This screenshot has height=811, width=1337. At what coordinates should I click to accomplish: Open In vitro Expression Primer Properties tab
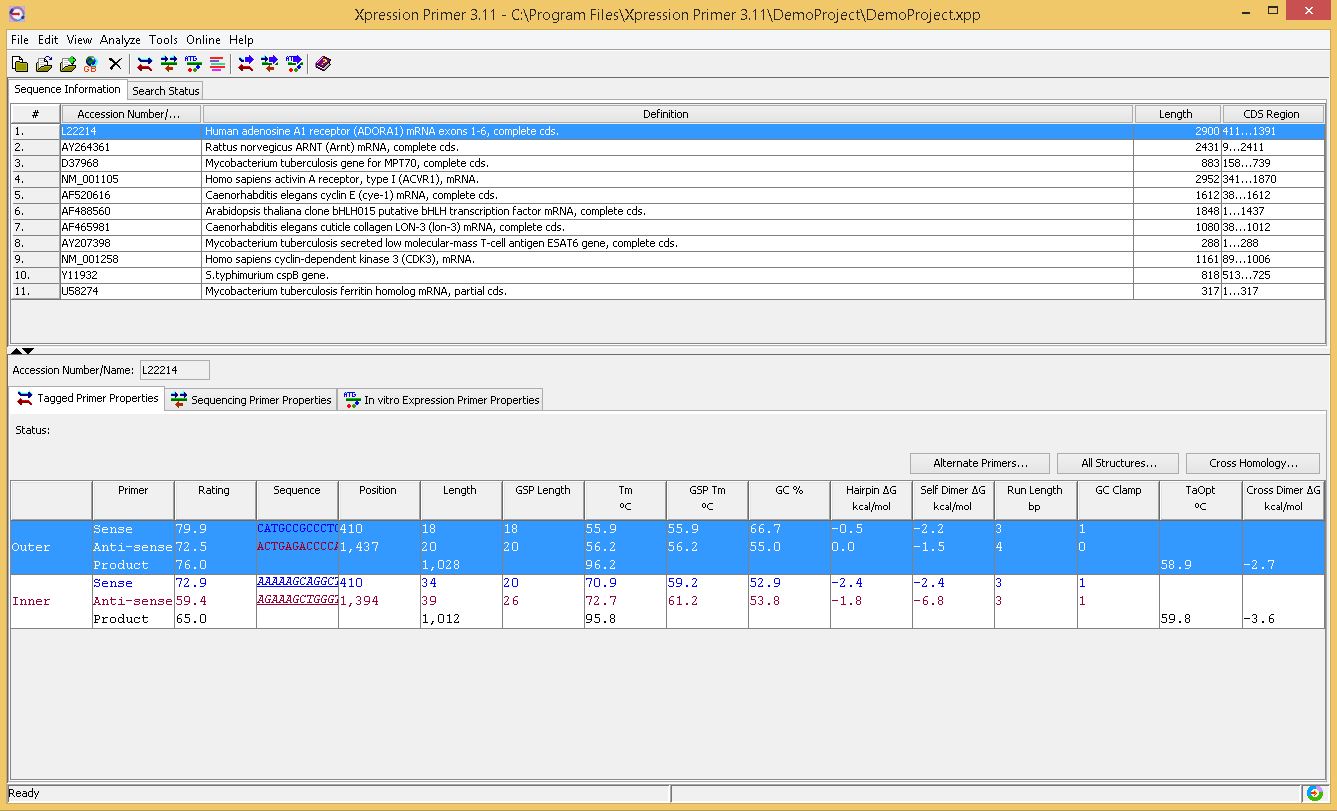(440, 400)
